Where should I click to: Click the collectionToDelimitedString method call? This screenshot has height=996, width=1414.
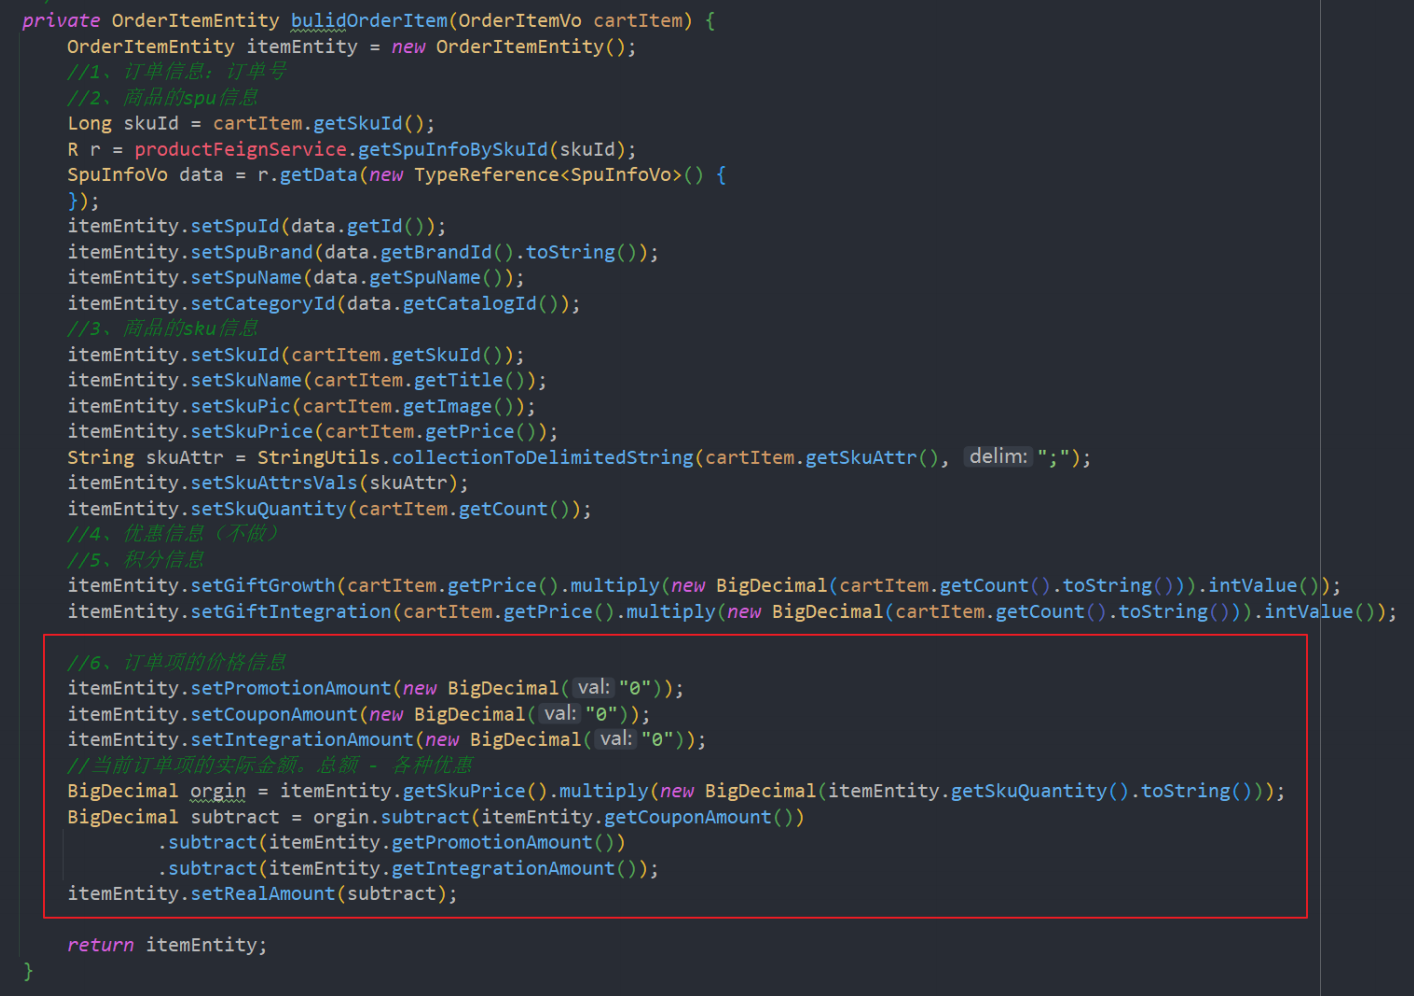tap(543, 457)
